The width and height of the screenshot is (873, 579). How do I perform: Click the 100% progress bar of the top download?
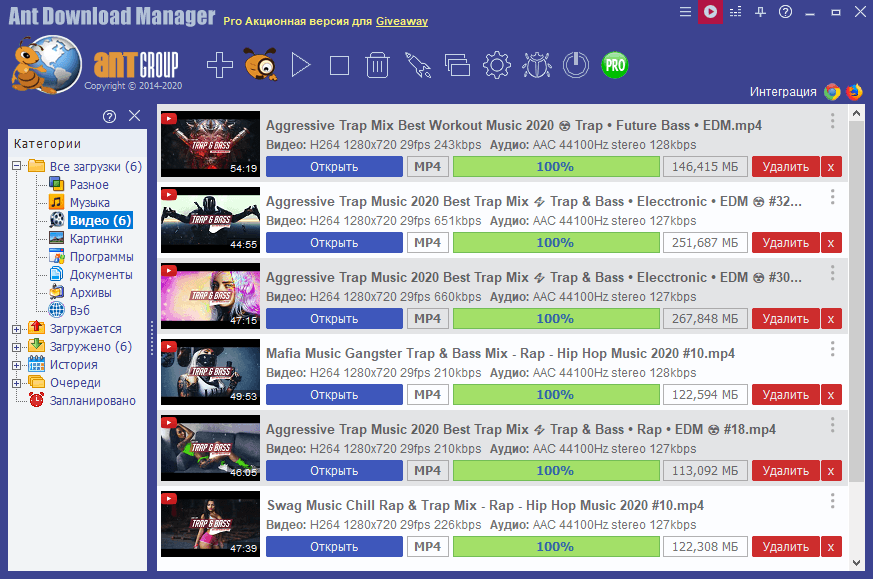tap(556, 166)
